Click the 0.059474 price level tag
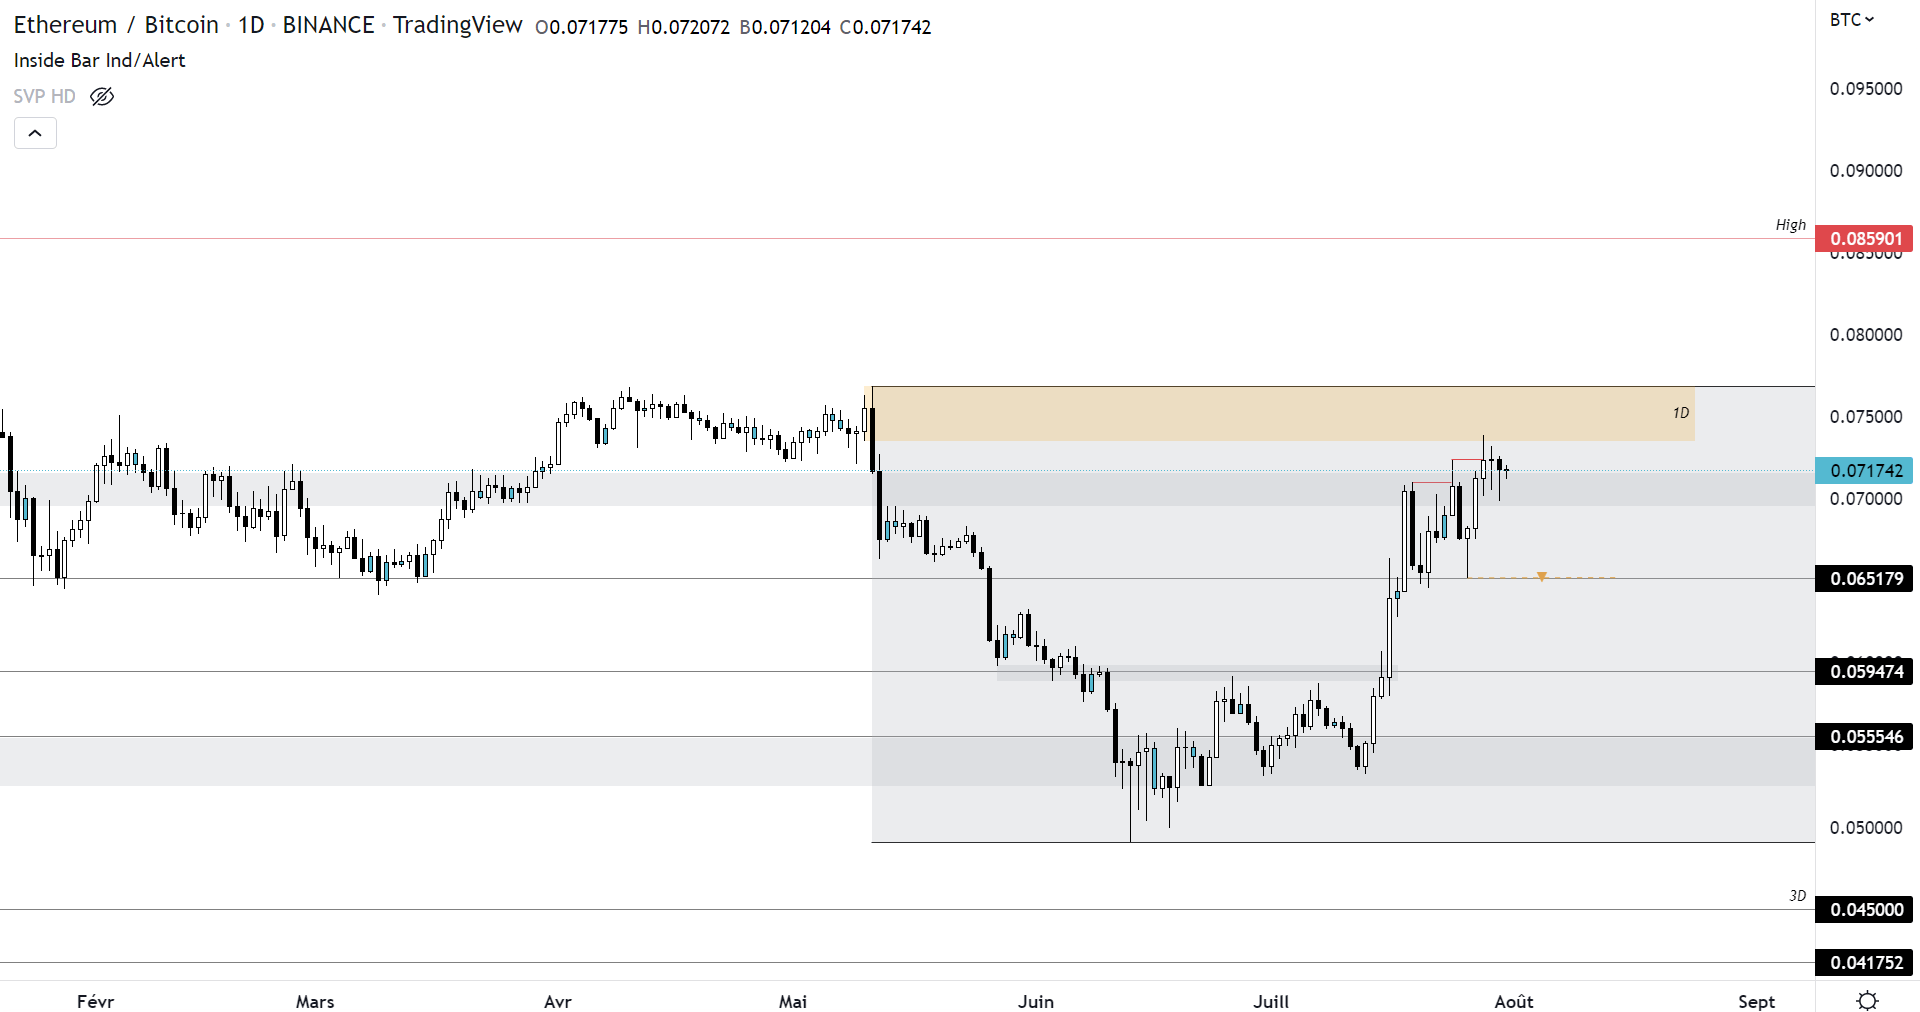The height and width of the screenshot is (1012, 1920). pyautogui.click(x=1865, y=672)
